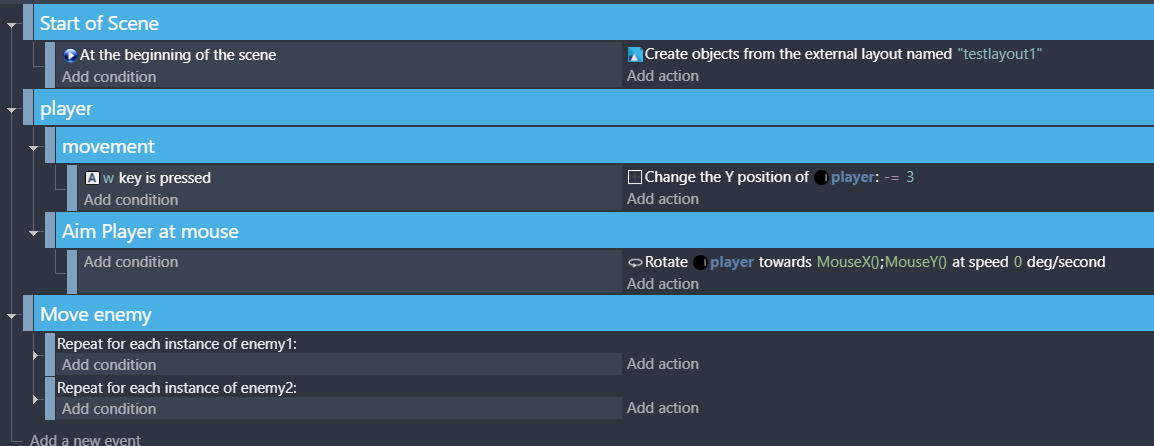This screenshot has height=446, width=1154.
Task: Click Add a new event link
Action: tap(85, 440)
